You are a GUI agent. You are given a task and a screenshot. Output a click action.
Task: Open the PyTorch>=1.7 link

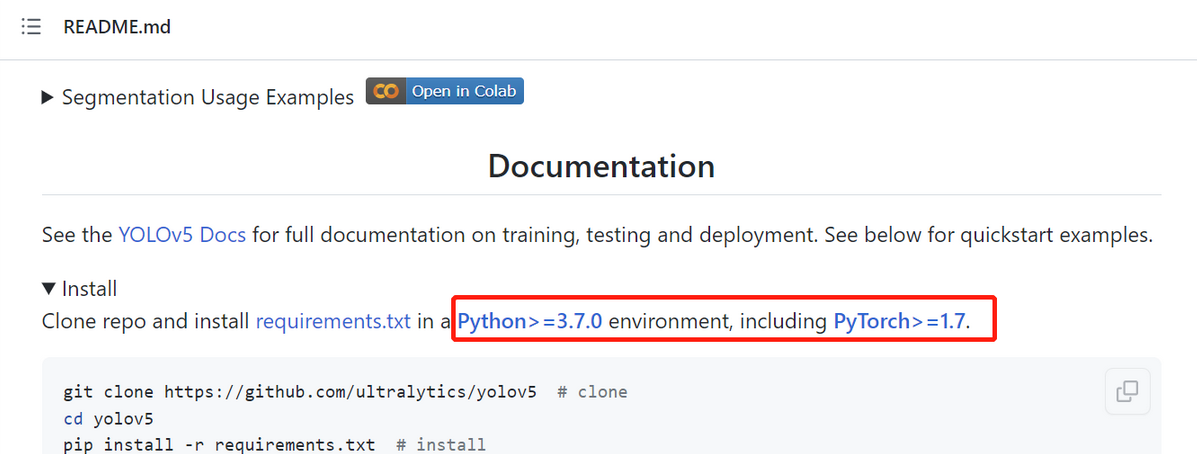coord(899,321)
